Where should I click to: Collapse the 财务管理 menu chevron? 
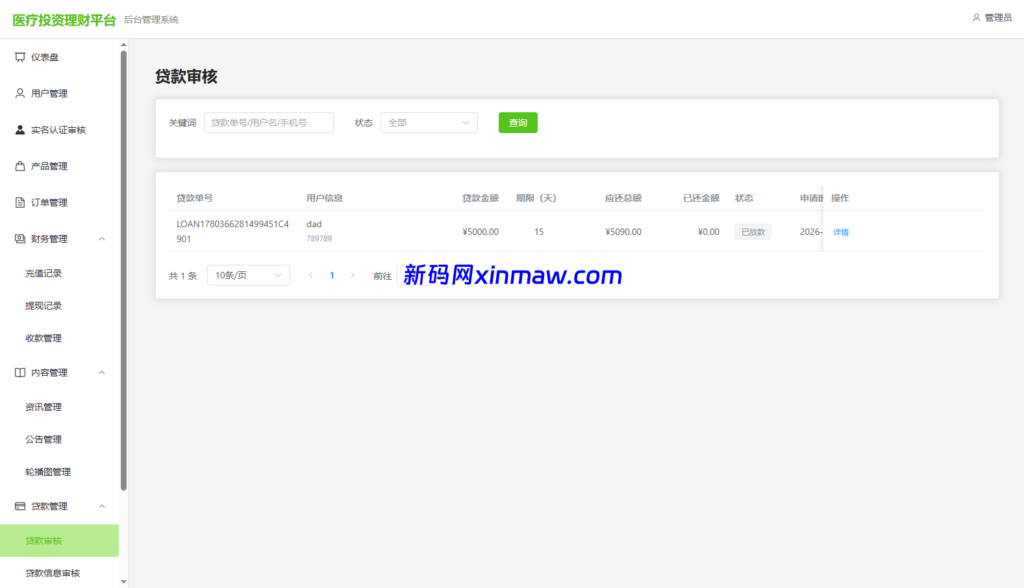pyautogui.click(x=102, y=239)
